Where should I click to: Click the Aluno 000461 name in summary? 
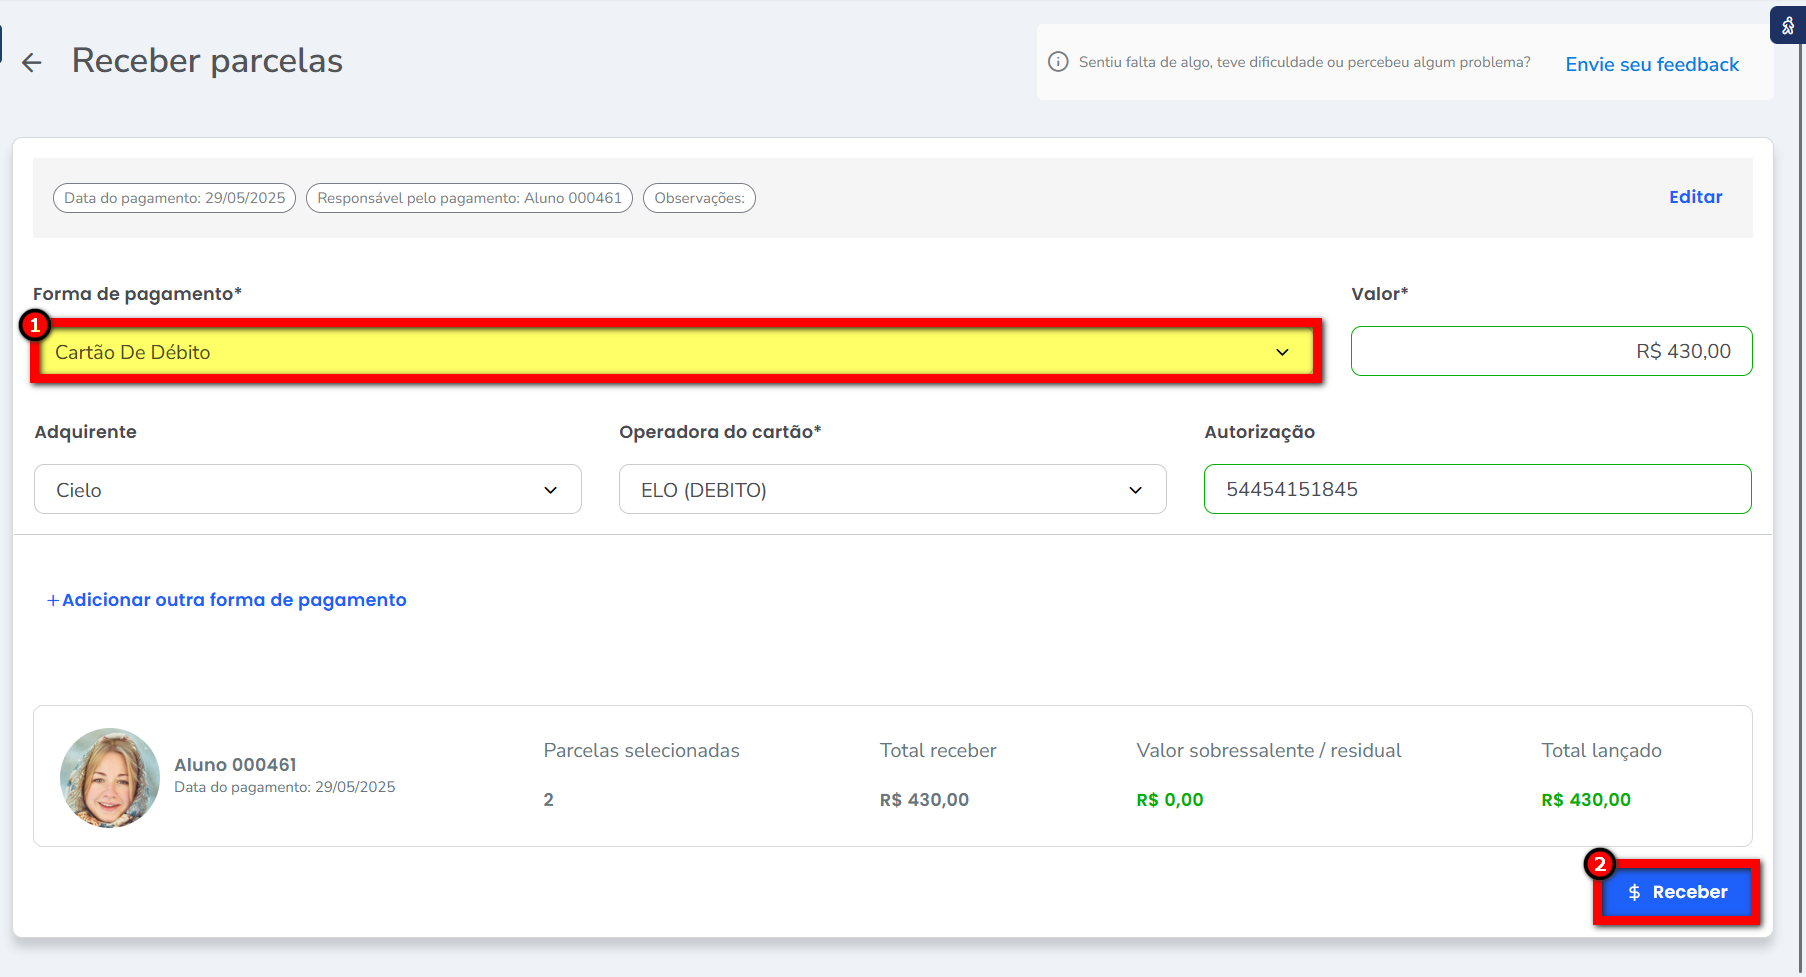click(235, 765)
